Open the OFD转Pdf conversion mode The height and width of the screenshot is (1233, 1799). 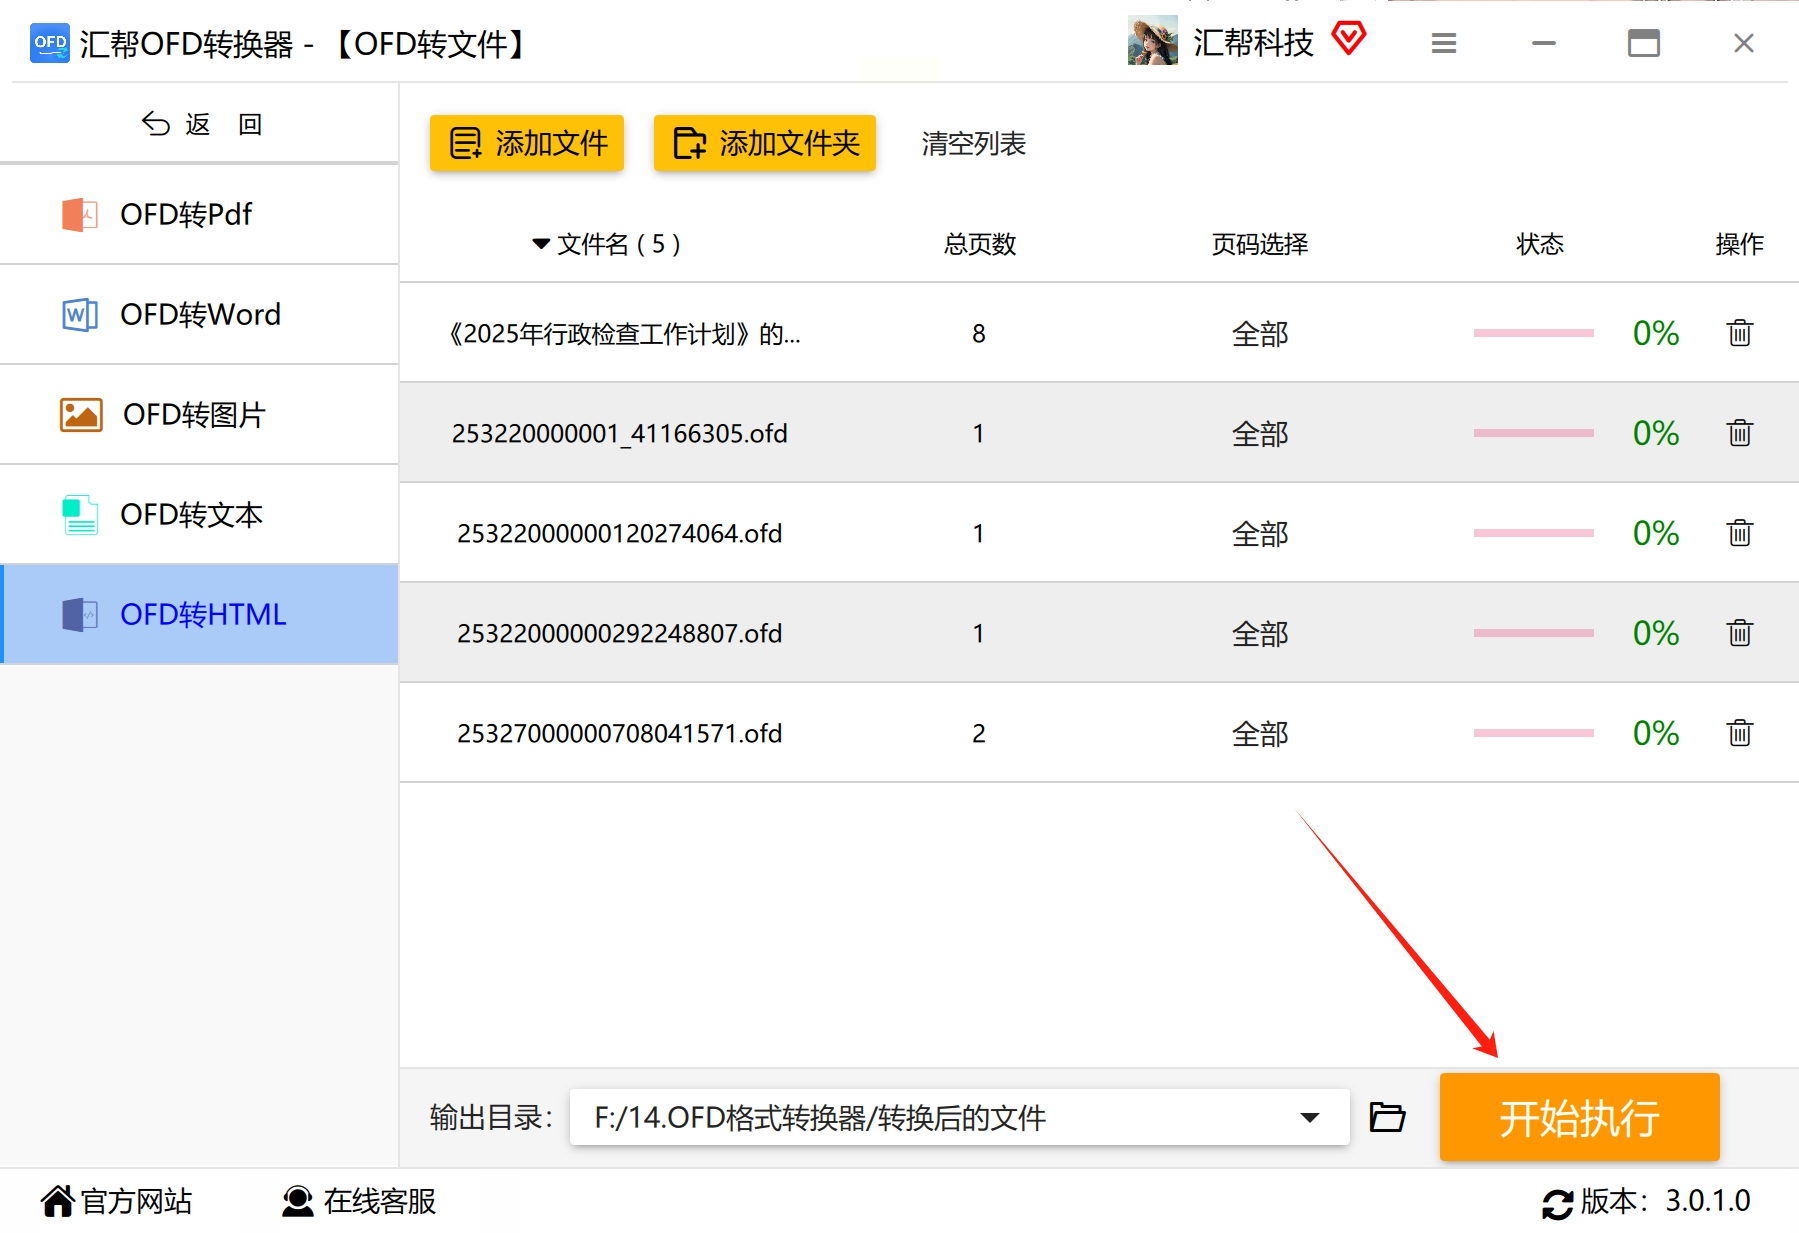[x=186, y=214]
